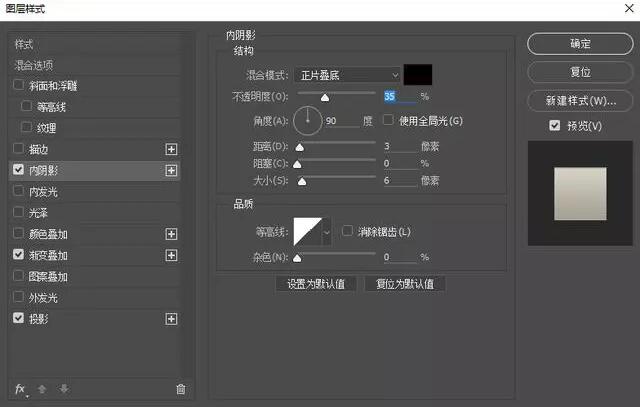Image resolution: width=640 pixels, height=407 pixels.
Task: Enable the 斜面和浮雕 checkbox
Action: pyautogui.click(x=19, y=86)
